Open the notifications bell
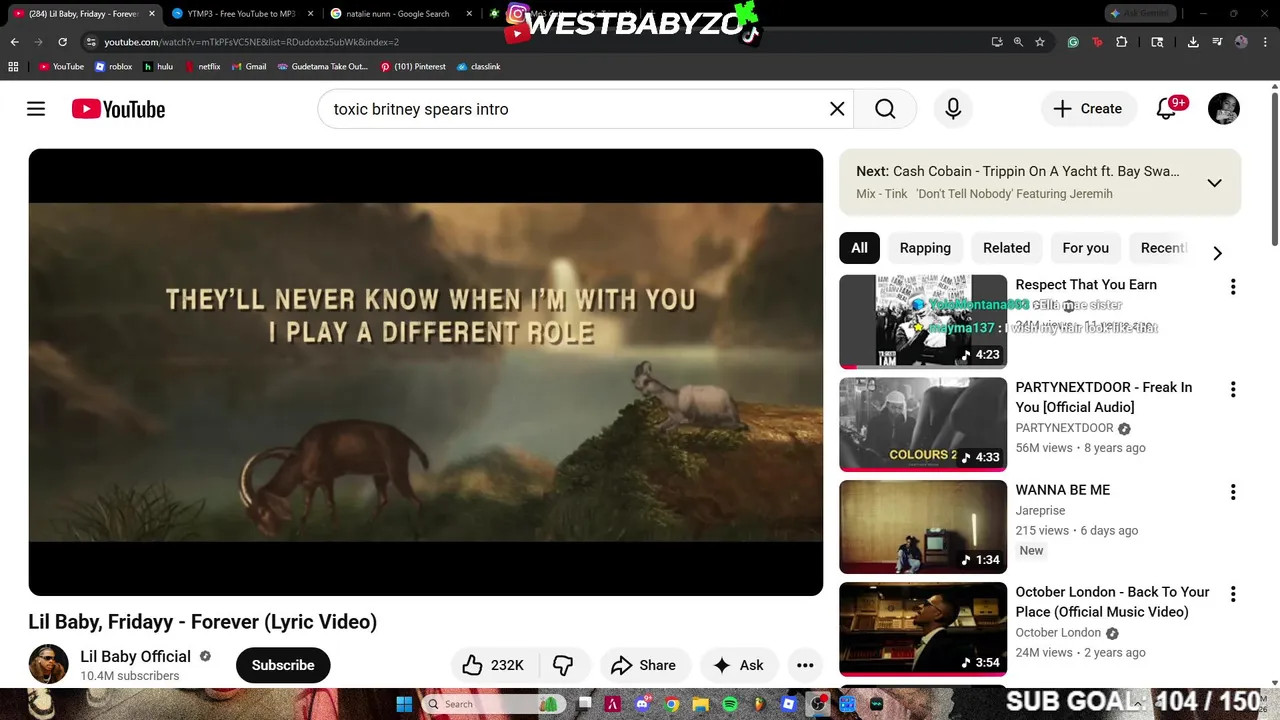Image resolution: width=1280 pixels, height=720 pixels. pos(1166,109)
